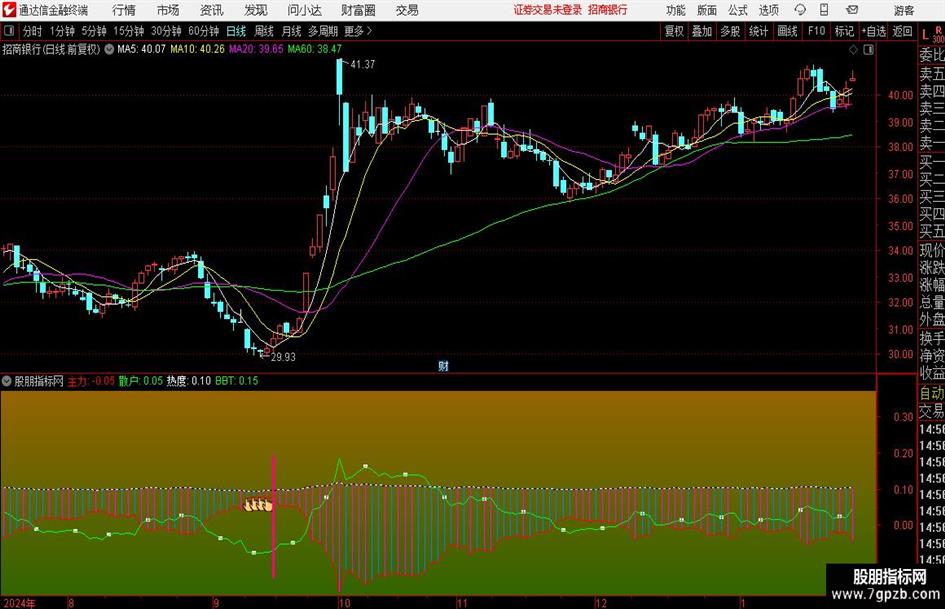The image size is (945, 609).
Task: Click the magenta vertical signal line
Action: (274, 516)
